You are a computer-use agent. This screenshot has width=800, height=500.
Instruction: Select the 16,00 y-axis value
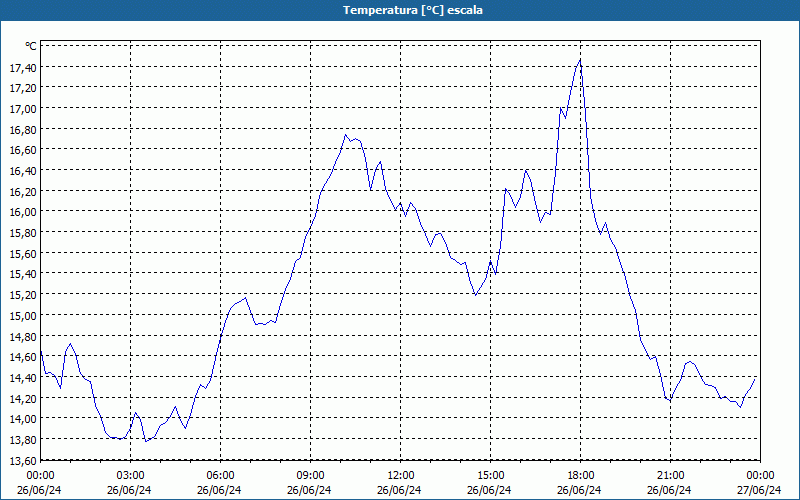[23, 212]
